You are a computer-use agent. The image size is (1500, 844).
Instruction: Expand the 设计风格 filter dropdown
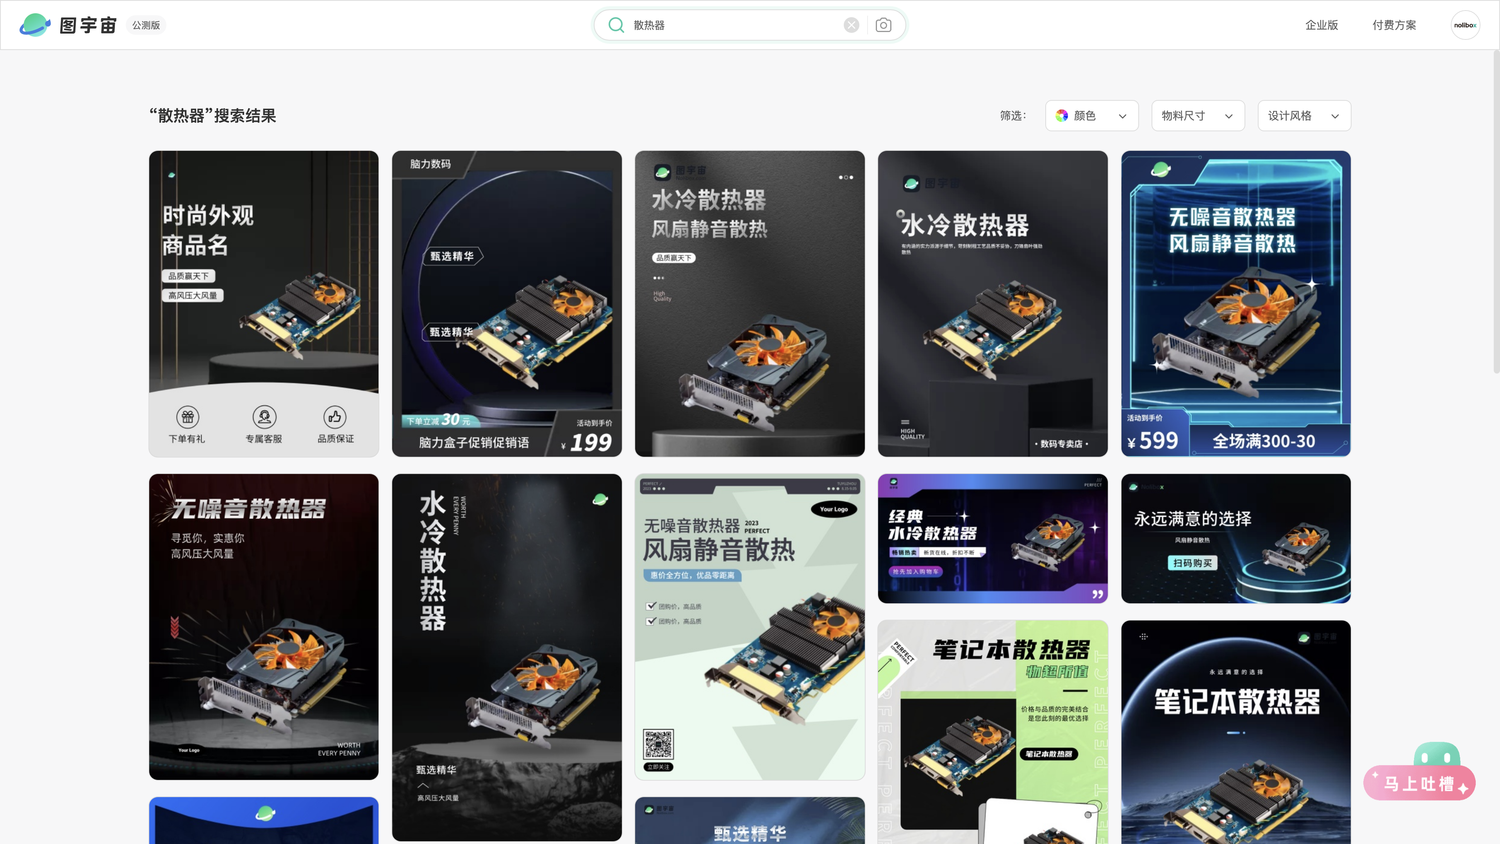pos(1304,116)
